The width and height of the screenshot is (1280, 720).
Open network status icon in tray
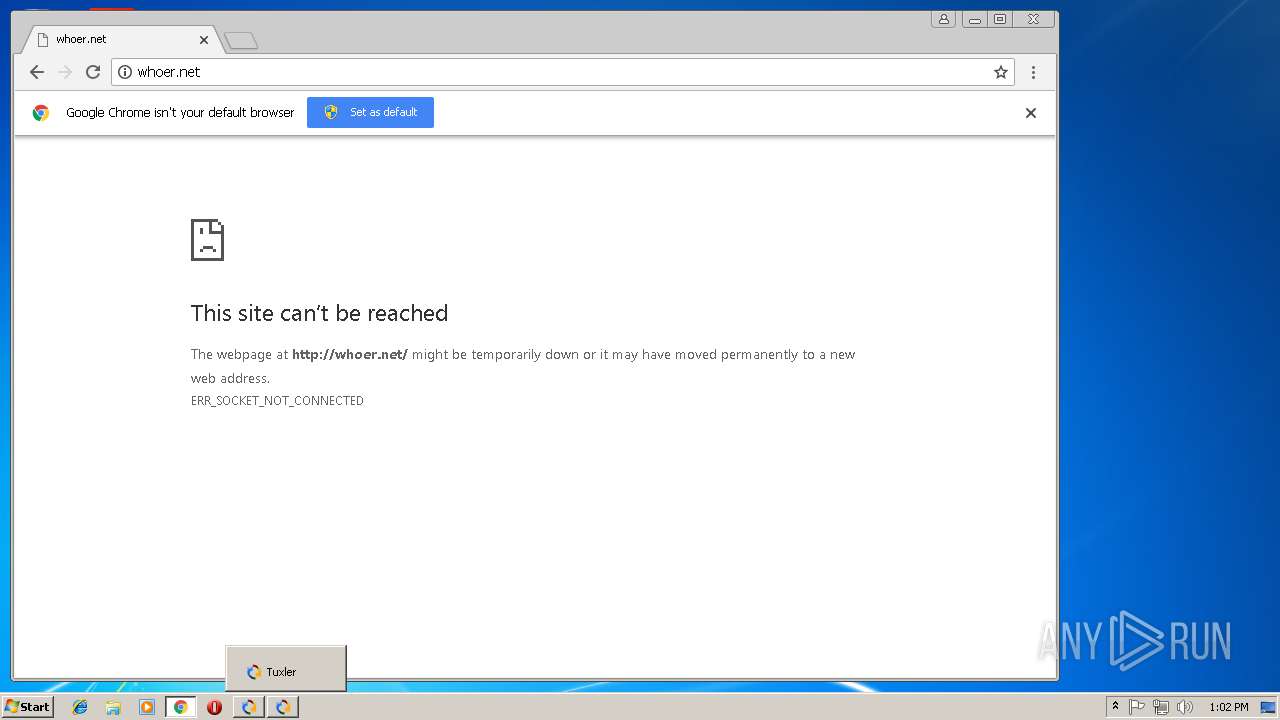point(1161,707)
